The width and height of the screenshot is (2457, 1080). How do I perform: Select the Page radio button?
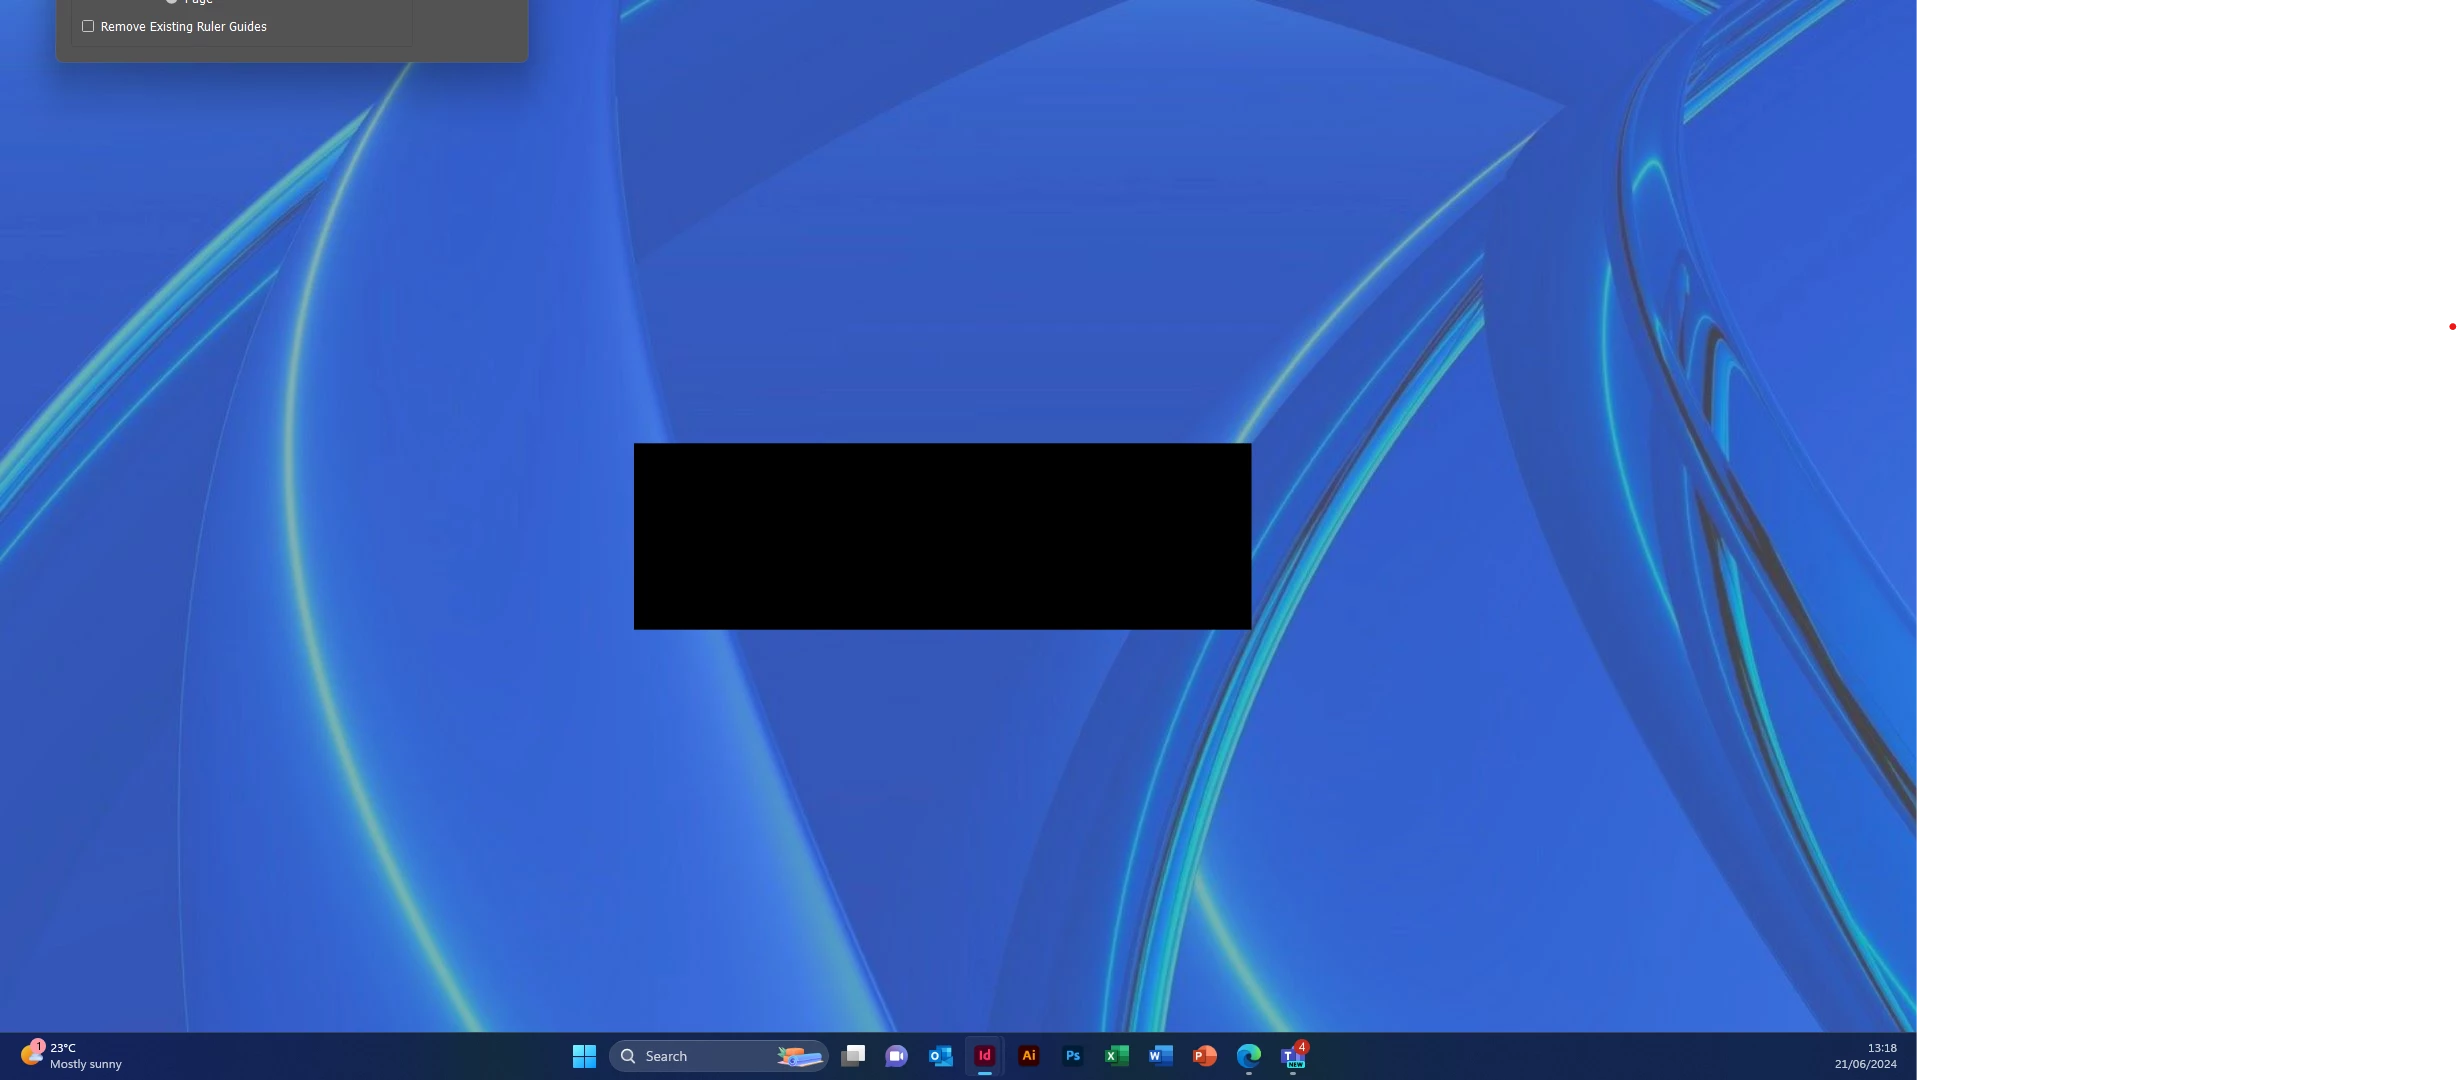[172, 1]
